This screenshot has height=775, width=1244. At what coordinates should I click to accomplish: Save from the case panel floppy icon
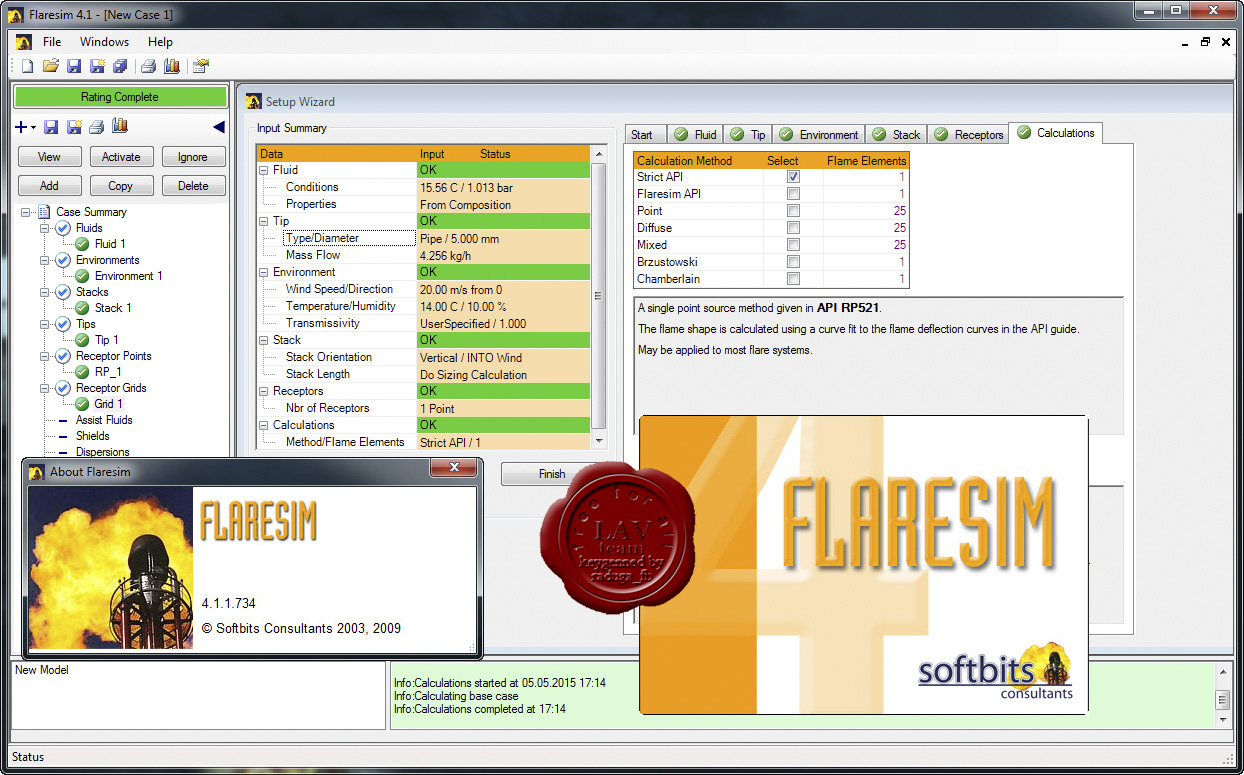tap(51, 127)
